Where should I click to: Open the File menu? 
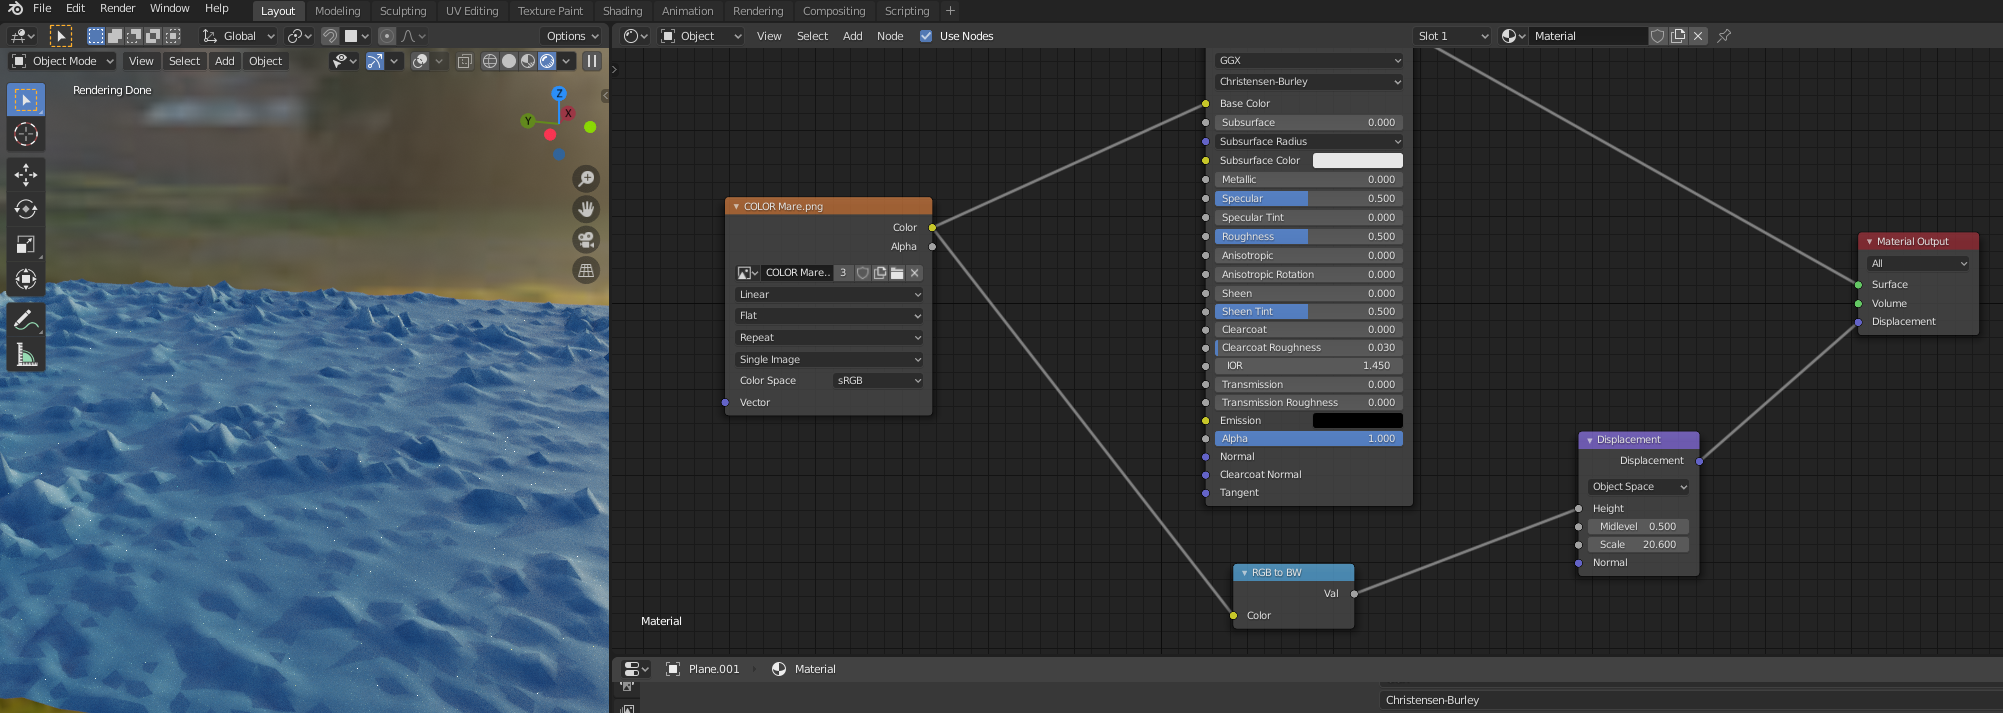click(x=42, y=8)
